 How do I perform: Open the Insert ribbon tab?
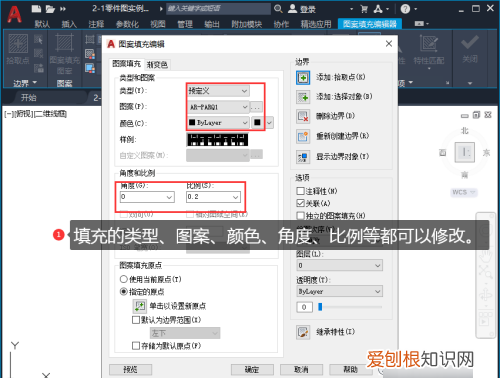69,24
